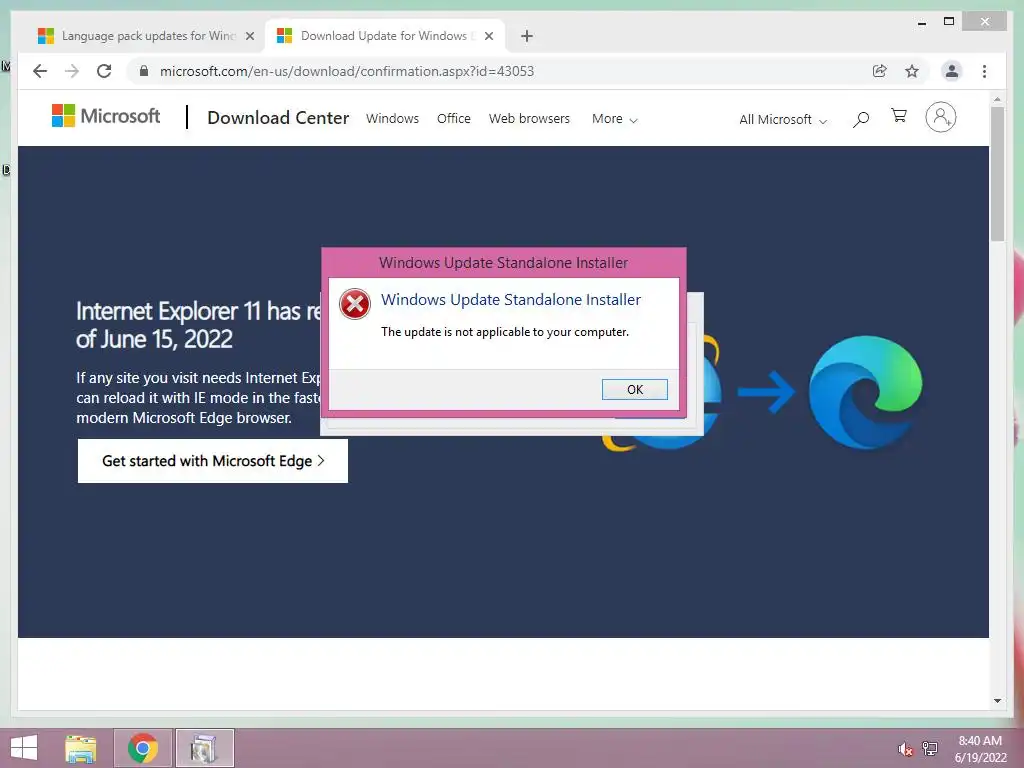Viewport: 1024px width, 768px height.
Task: Close the Download Update for Windows tab
Action: 488,36
